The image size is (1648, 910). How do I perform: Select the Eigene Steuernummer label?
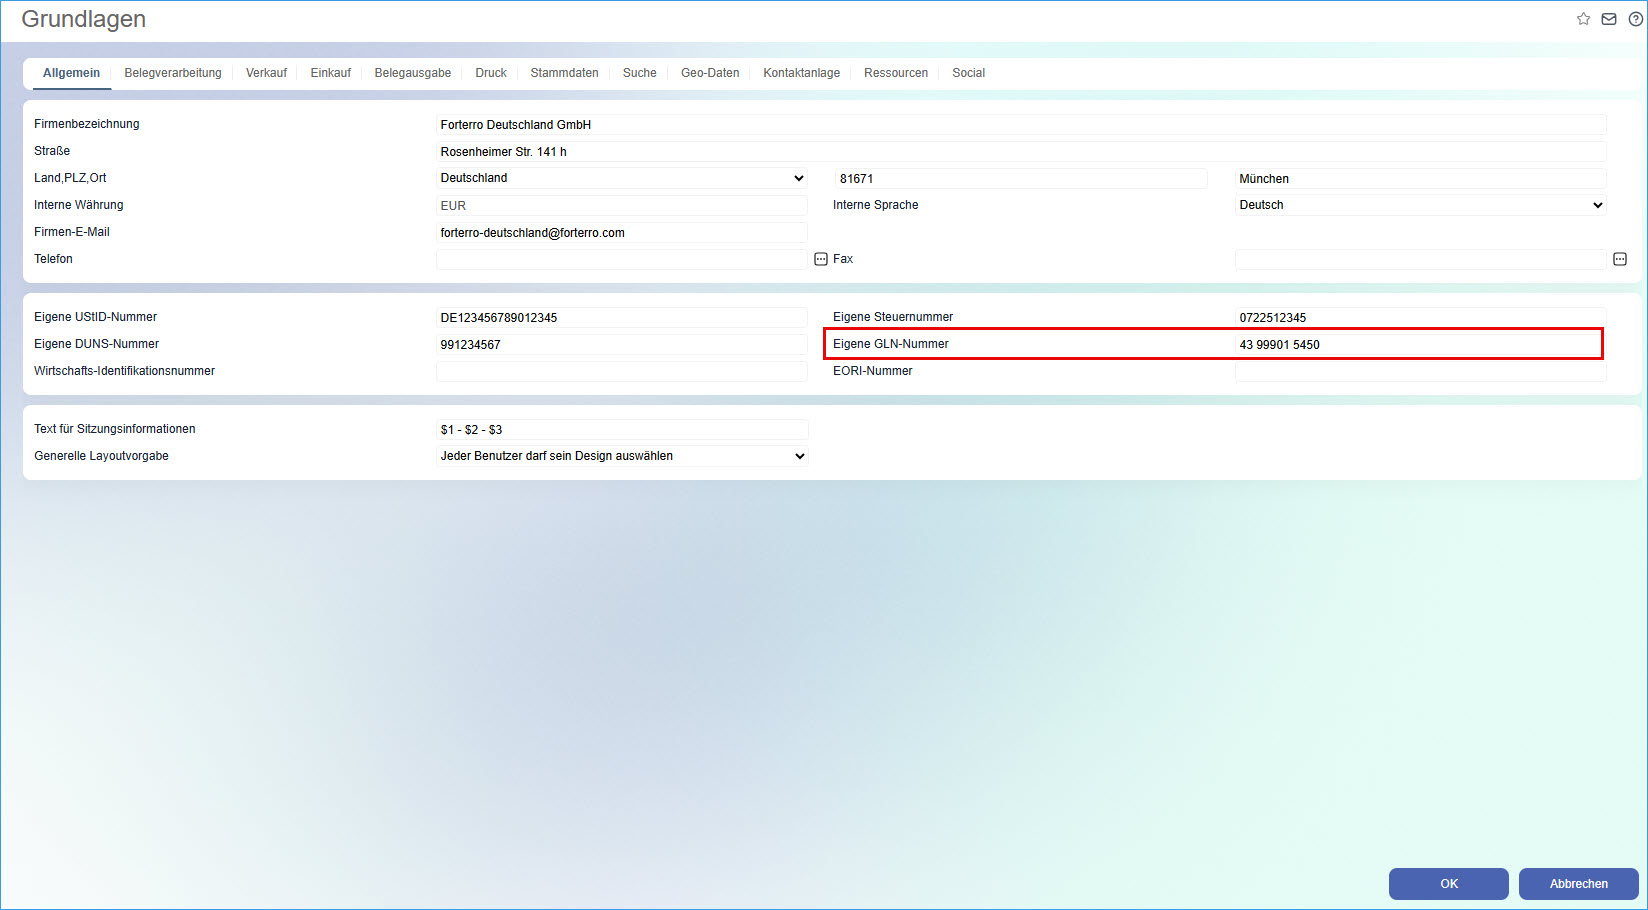893,317
